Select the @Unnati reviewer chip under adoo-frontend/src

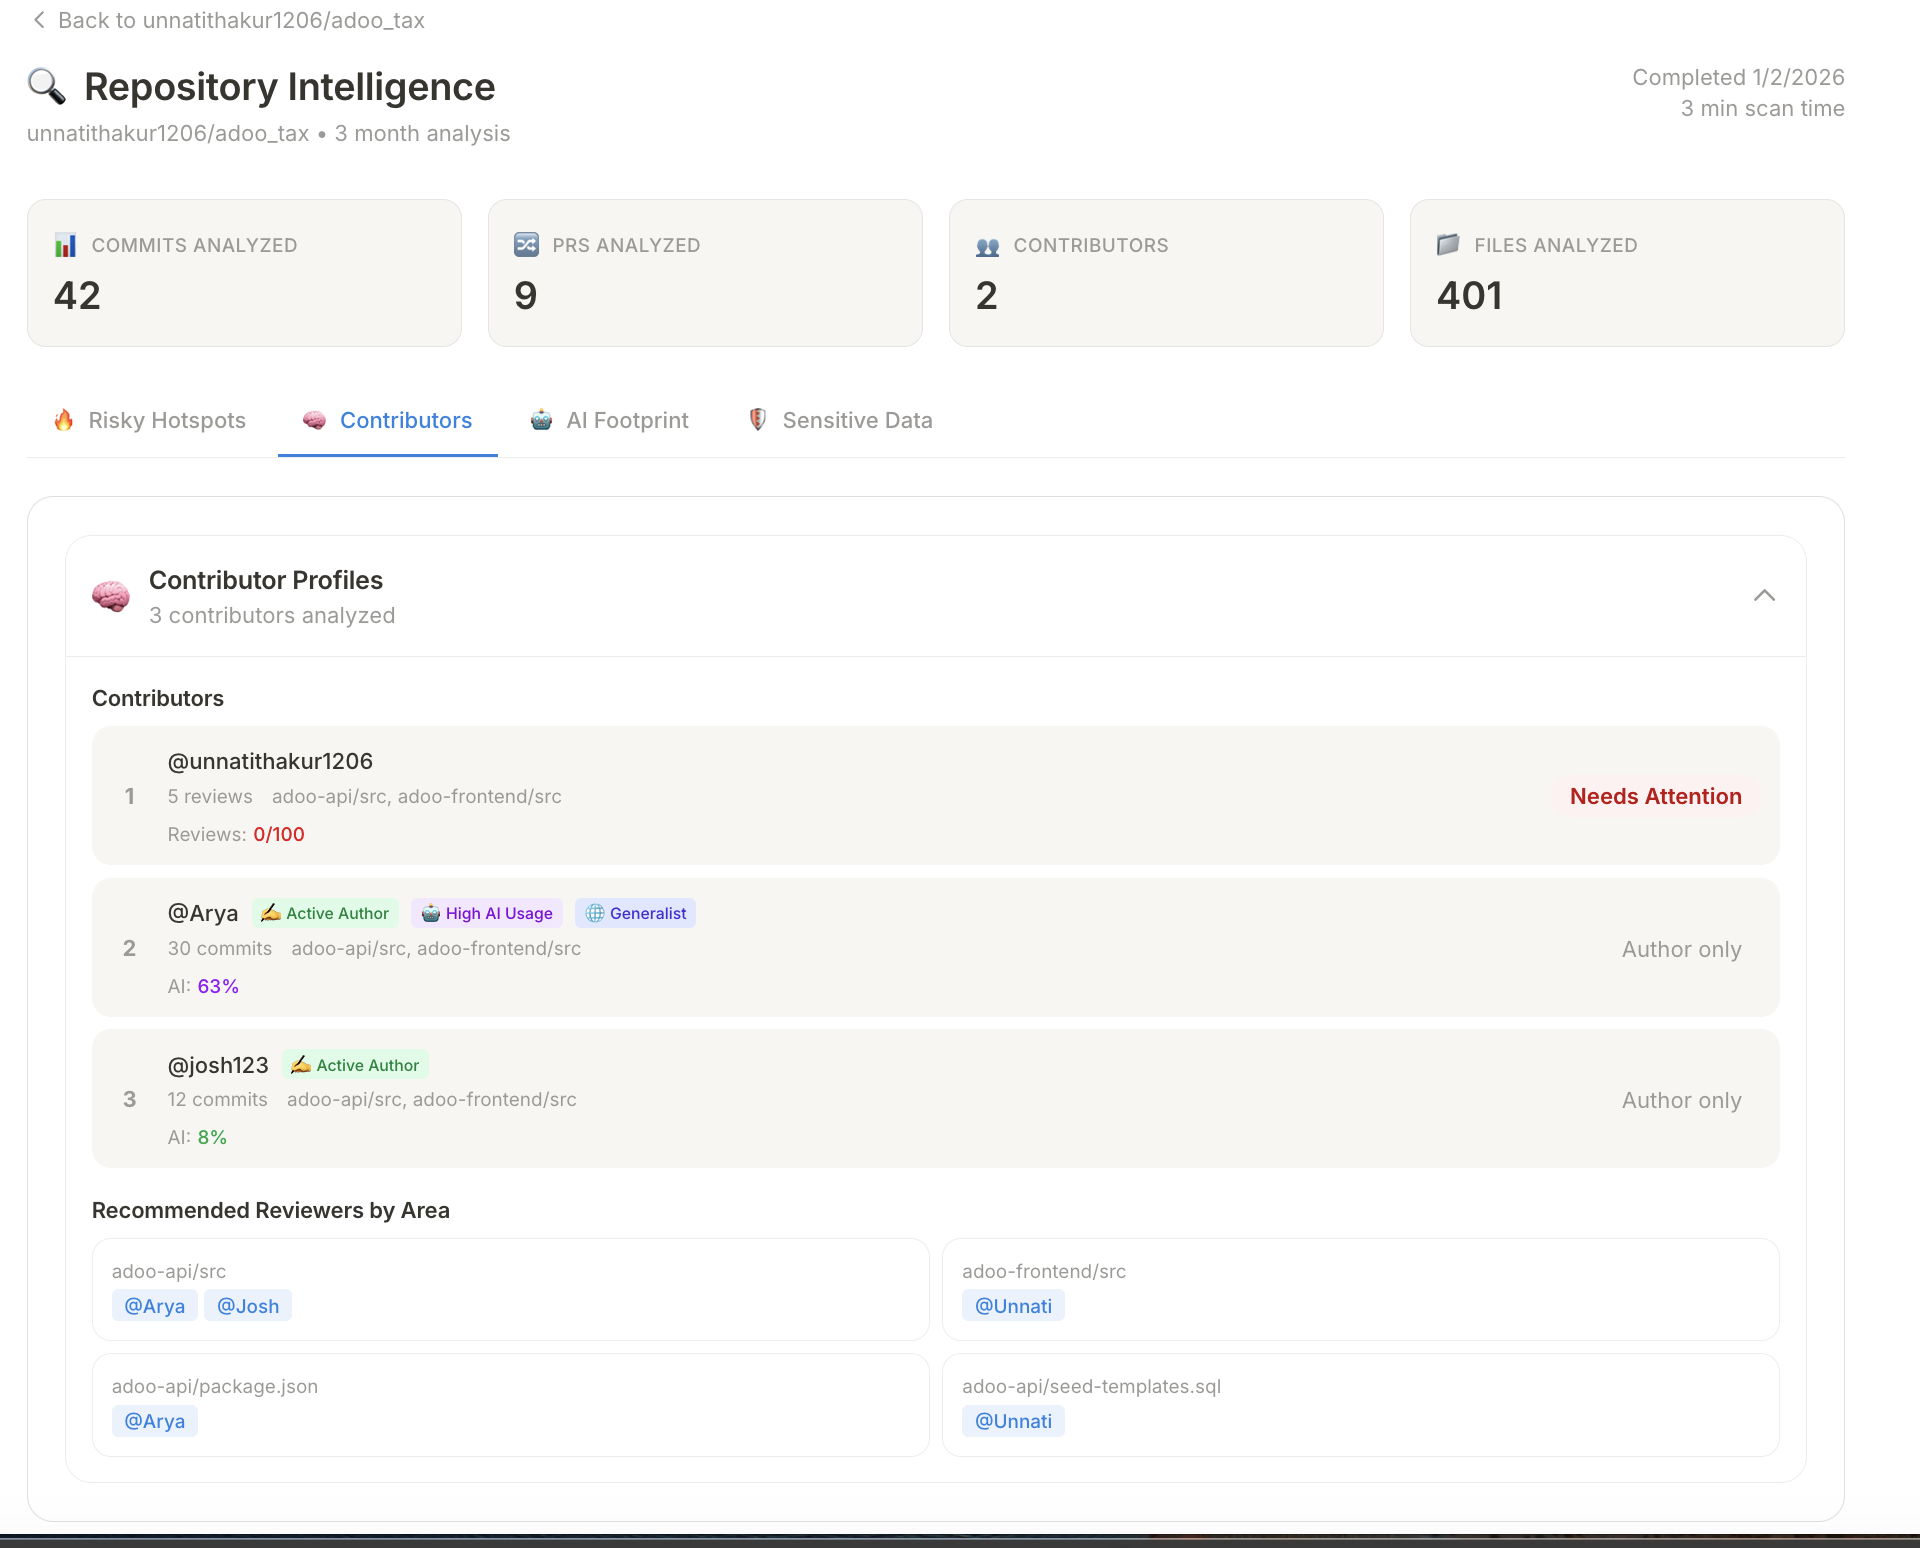coord(1013,1305)
